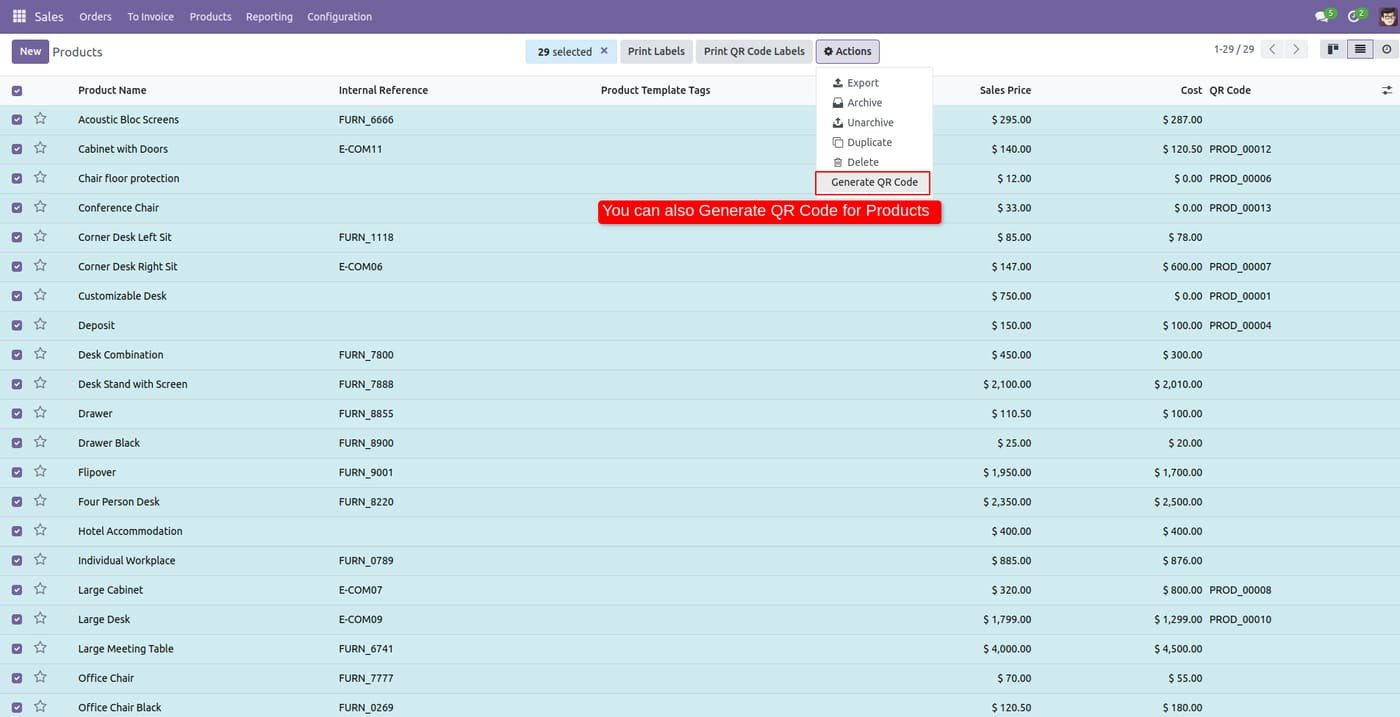Click Generate QR Code action
The image size is (1400, 717).
click(x=874, y=182)
